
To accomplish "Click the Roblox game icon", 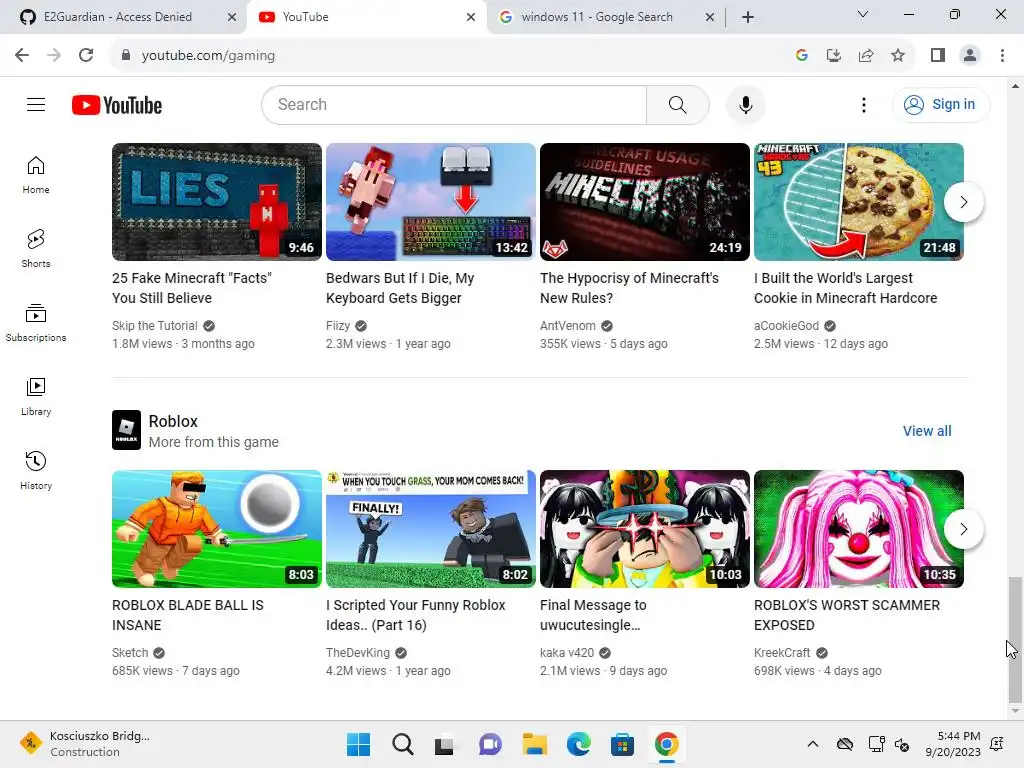I will (126, 430).
